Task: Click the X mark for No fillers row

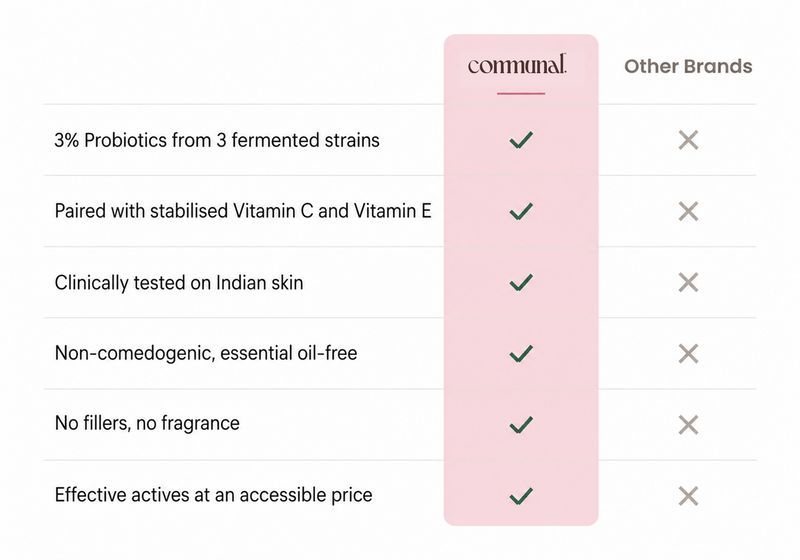Action: (688, 424)
